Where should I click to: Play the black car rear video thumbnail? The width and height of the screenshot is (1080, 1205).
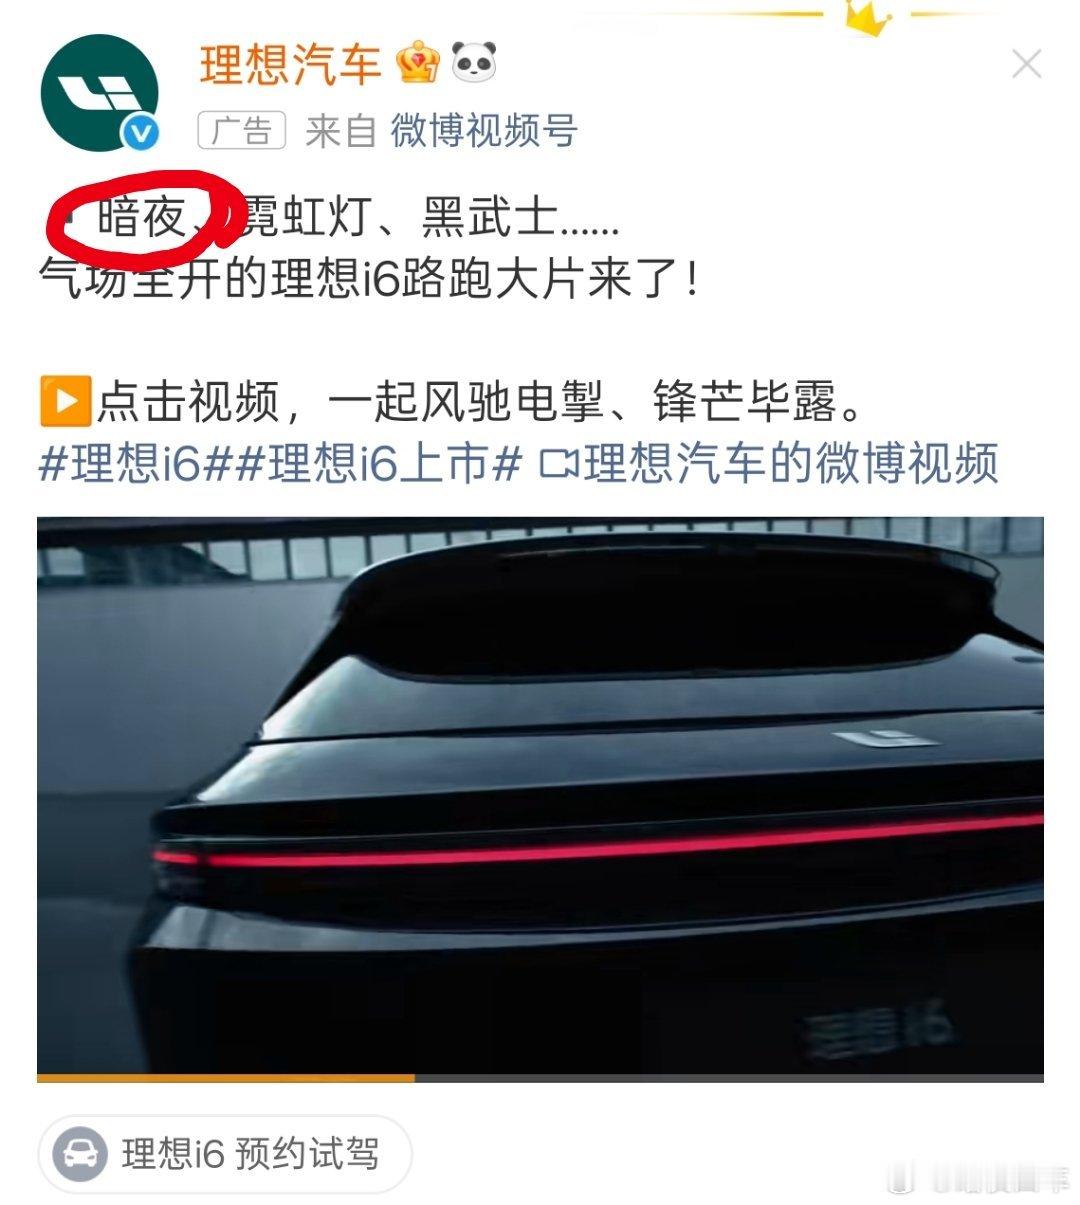coord(540,795)
